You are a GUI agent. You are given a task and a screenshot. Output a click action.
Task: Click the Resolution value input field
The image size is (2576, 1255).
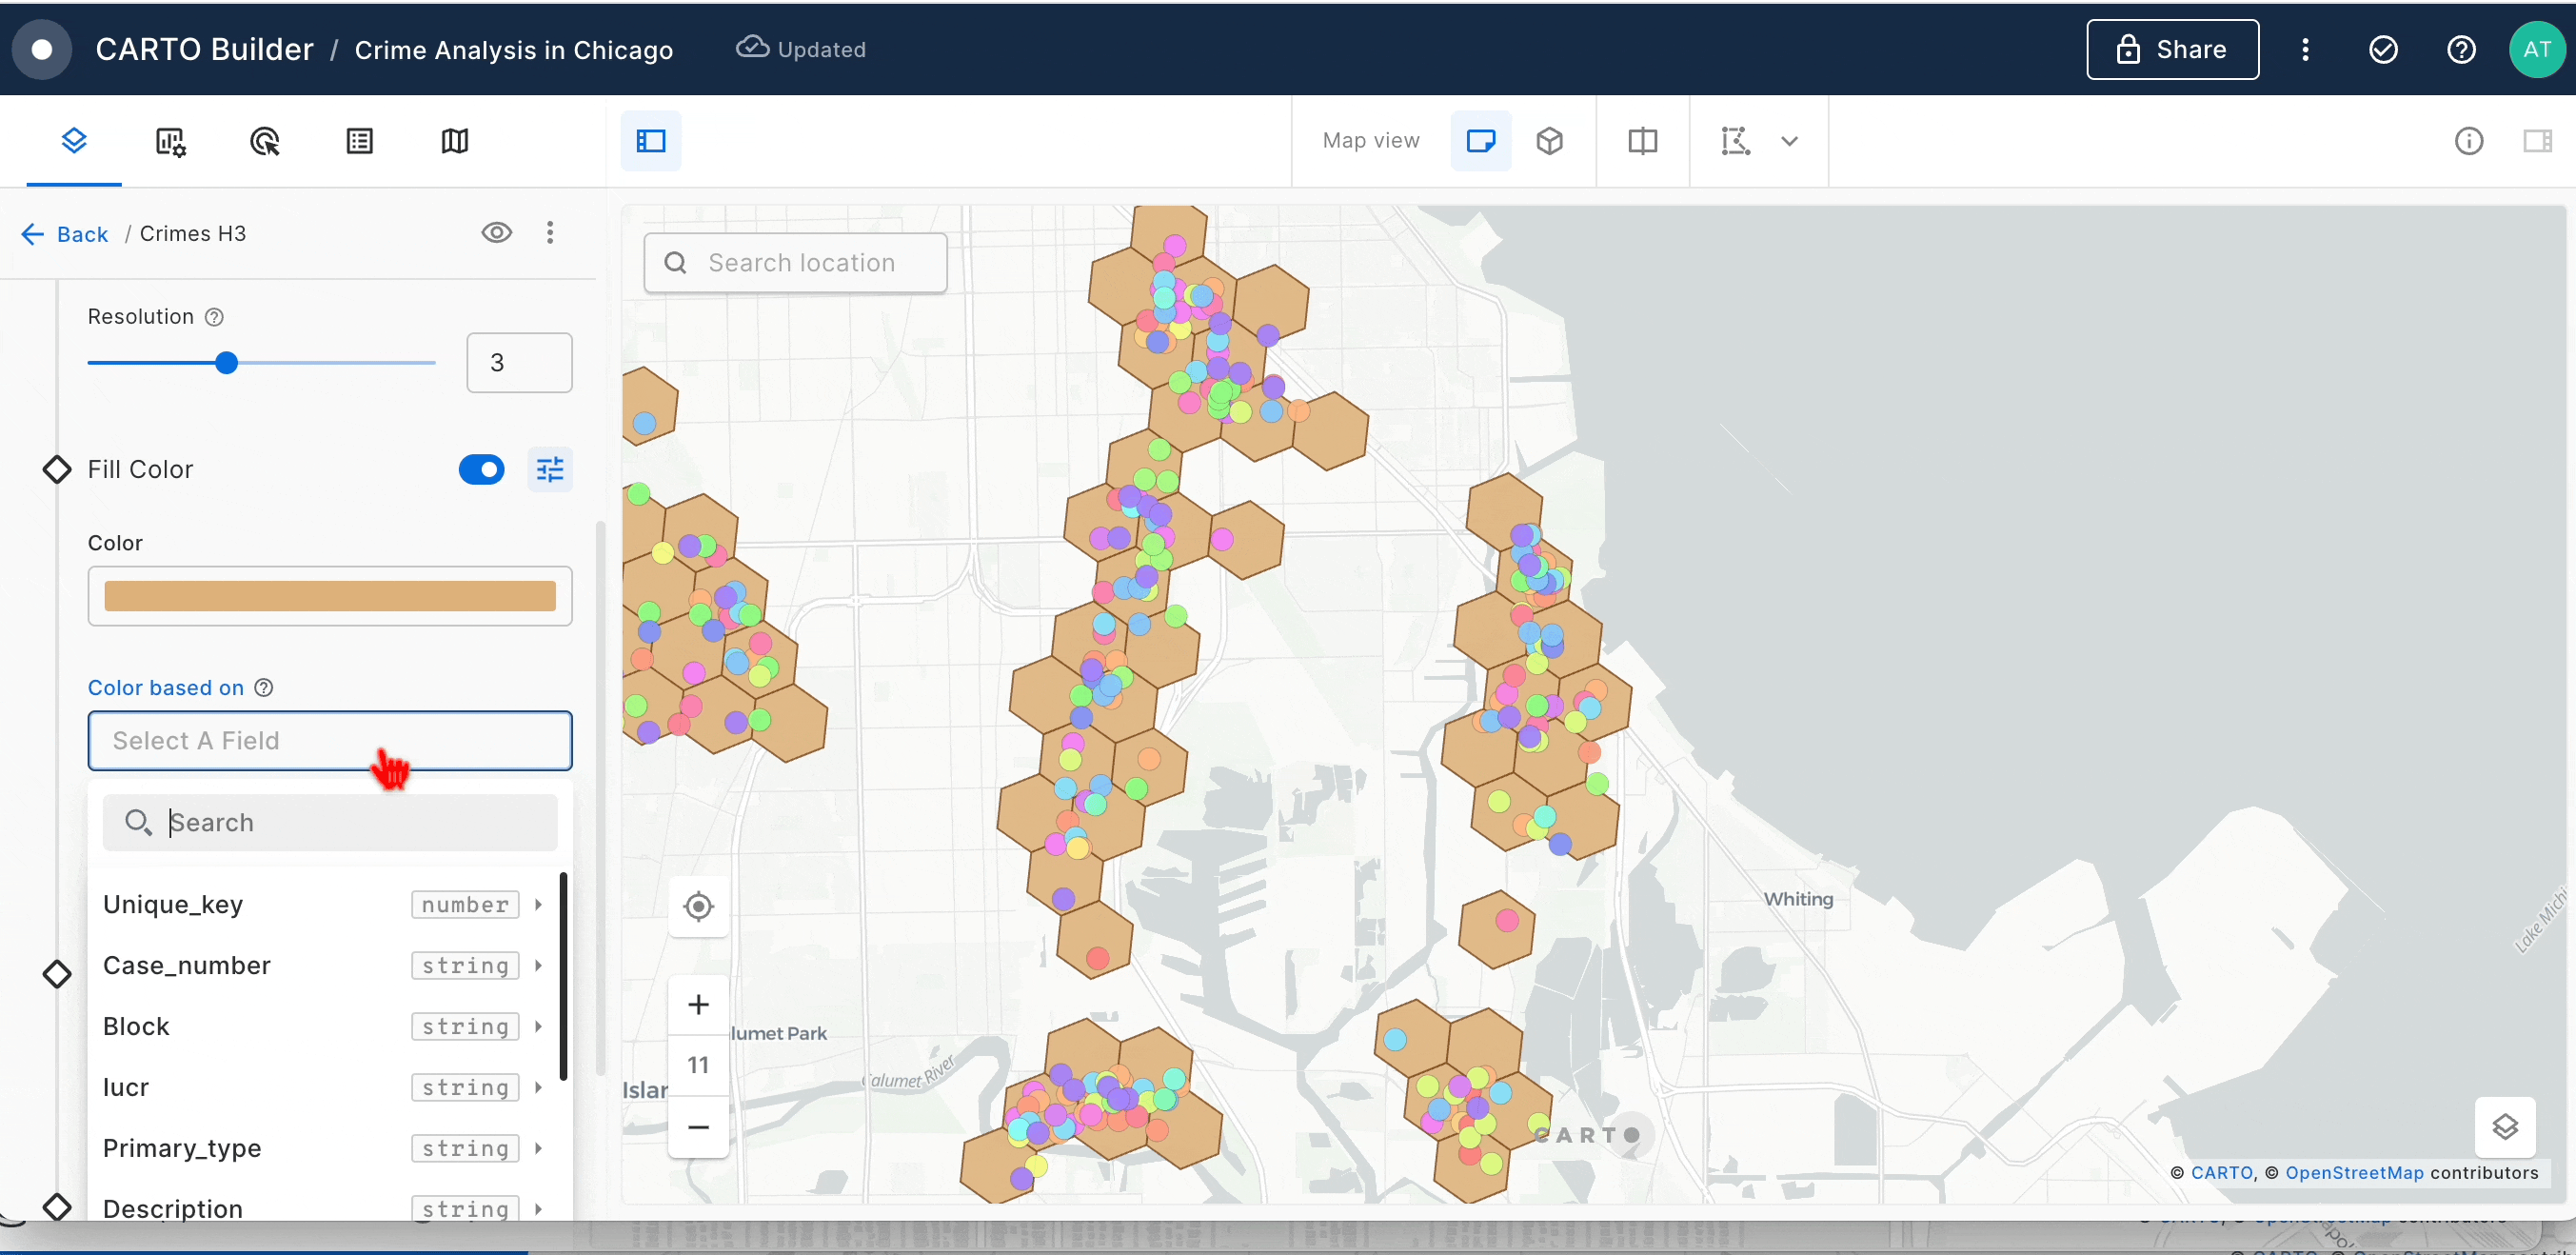[519, 363]
